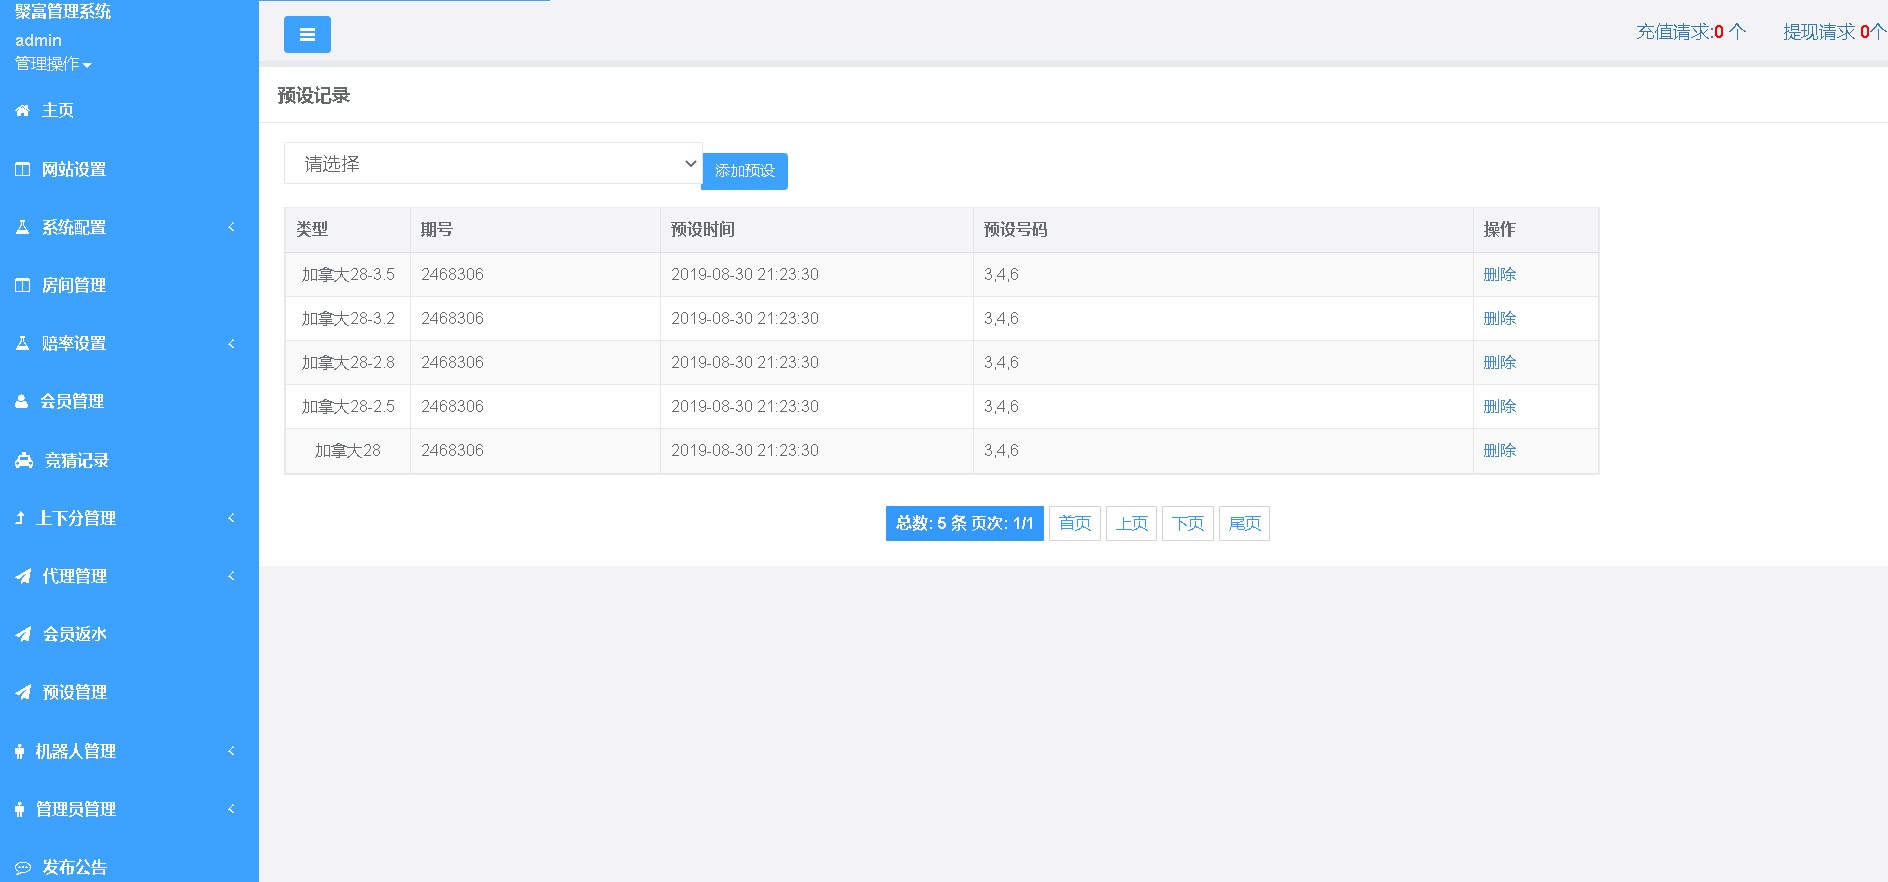Click the paper plane icon beside 预设管理

pyautogui.click(x=23, y=692)
